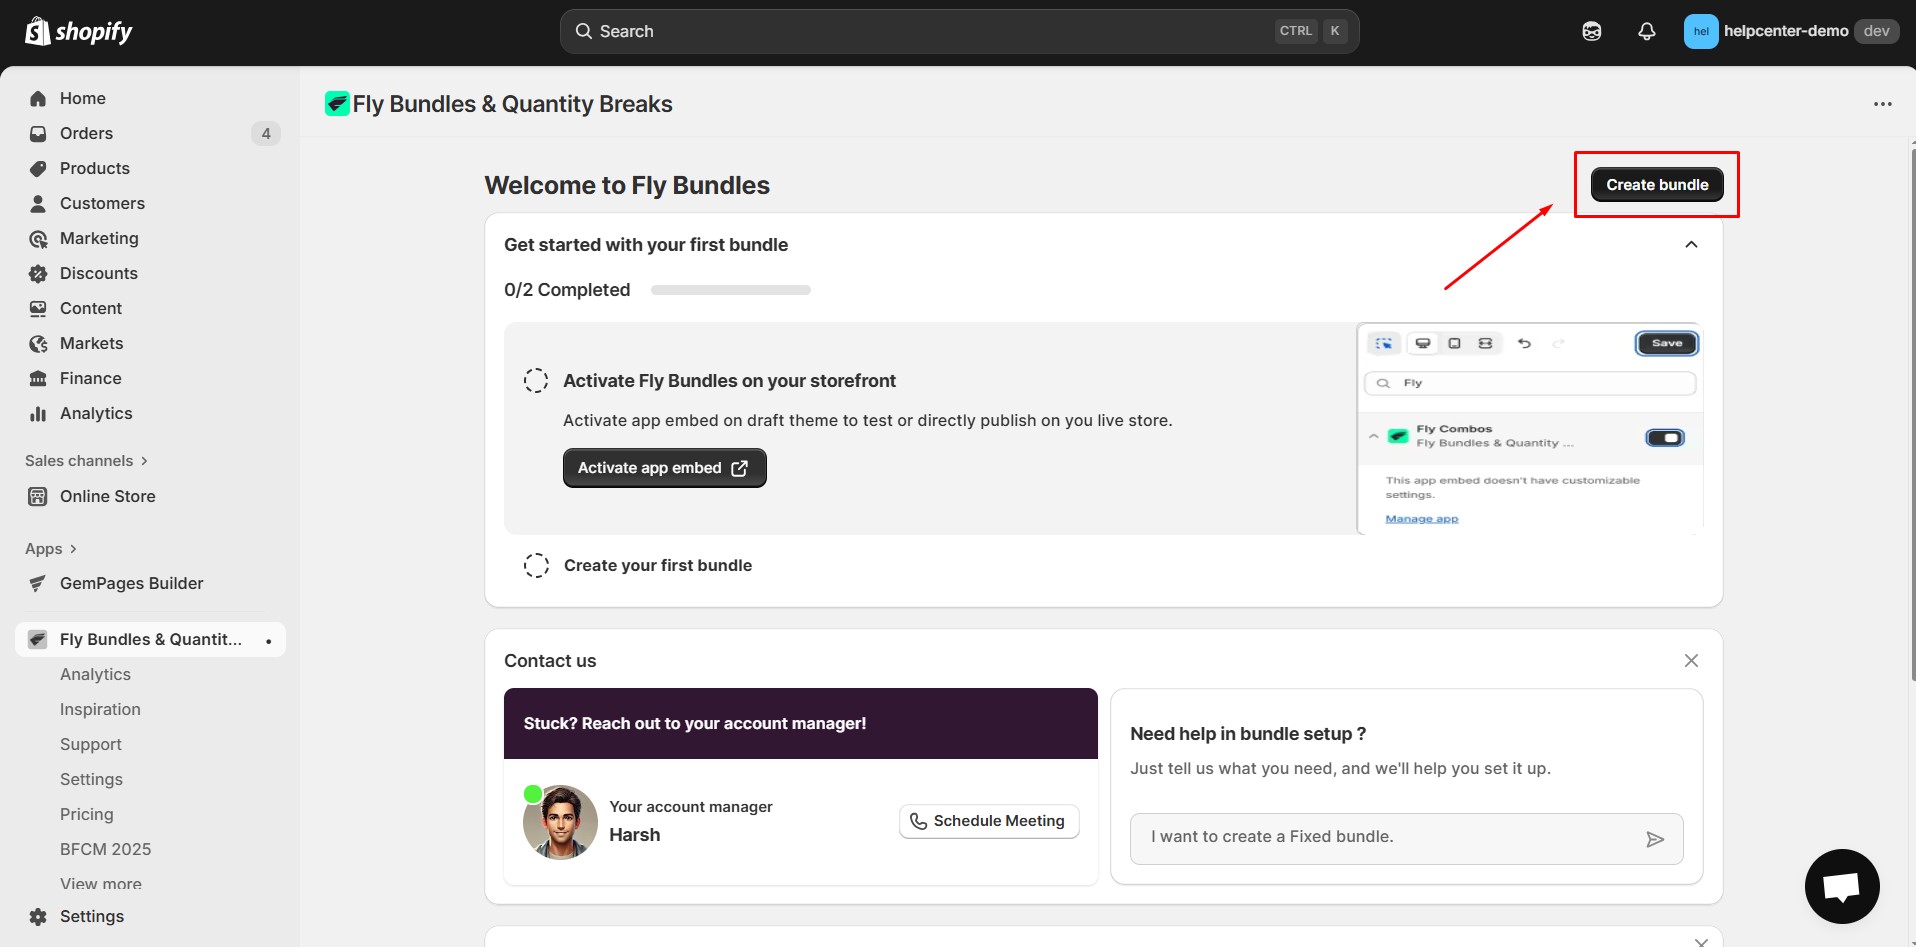This screenshot has height=947, width=1916.
Task: Open the Discounts icon in sidebar
Action: pyautogui.click(x=38, y=274)
